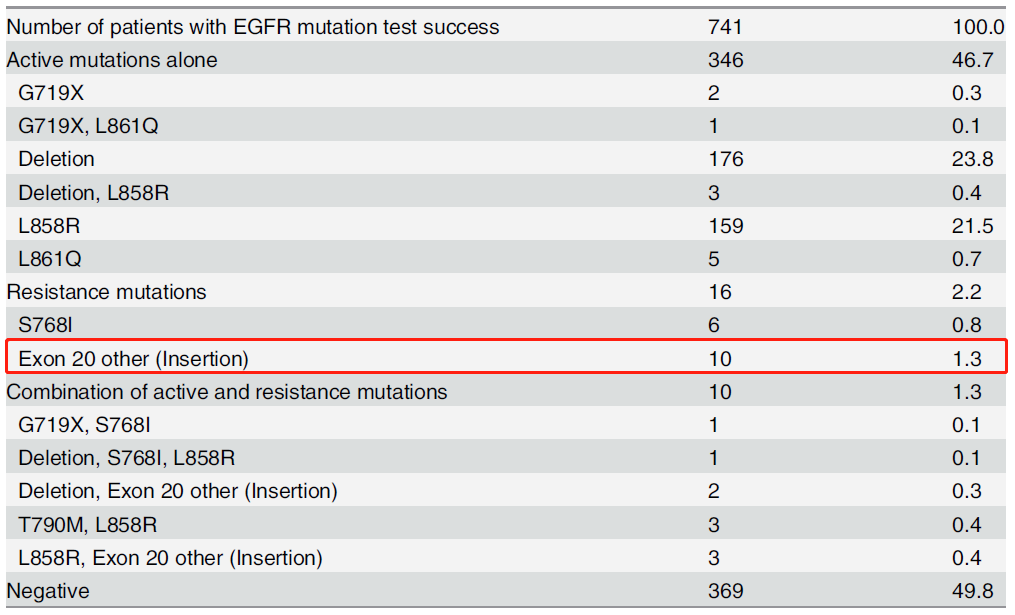Click the count 741 in the top row
1015x615 pixels.
click(x=725, y=27)
